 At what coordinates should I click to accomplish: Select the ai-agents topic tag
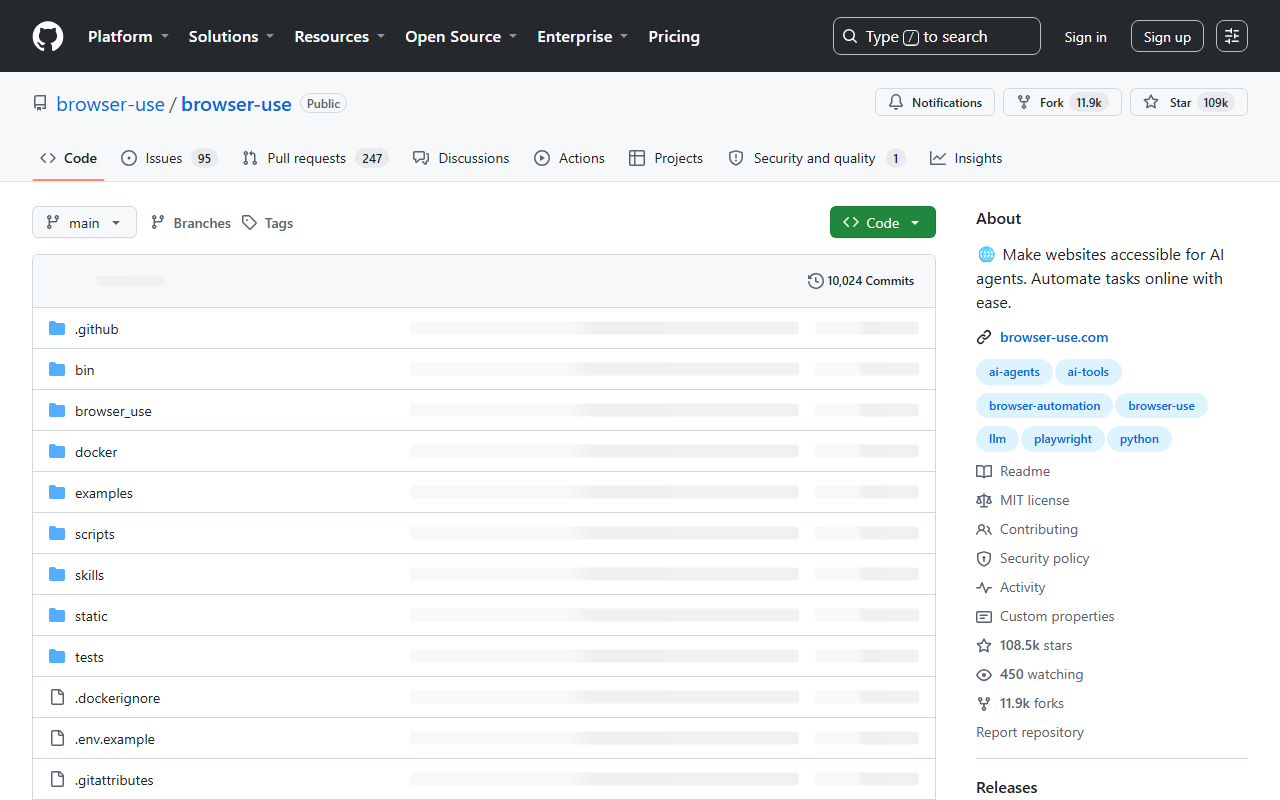pos(1014,372)
